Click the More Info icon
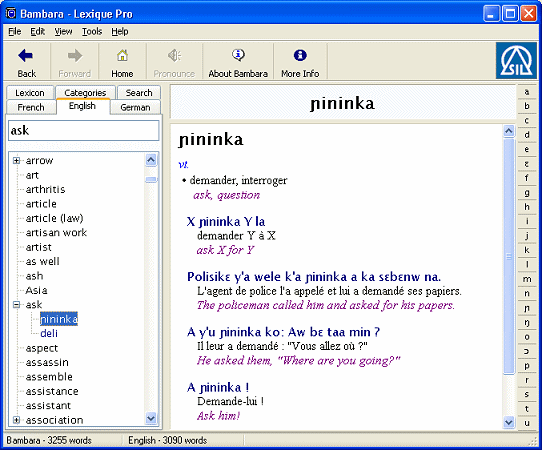 click(x=300, y=55)
